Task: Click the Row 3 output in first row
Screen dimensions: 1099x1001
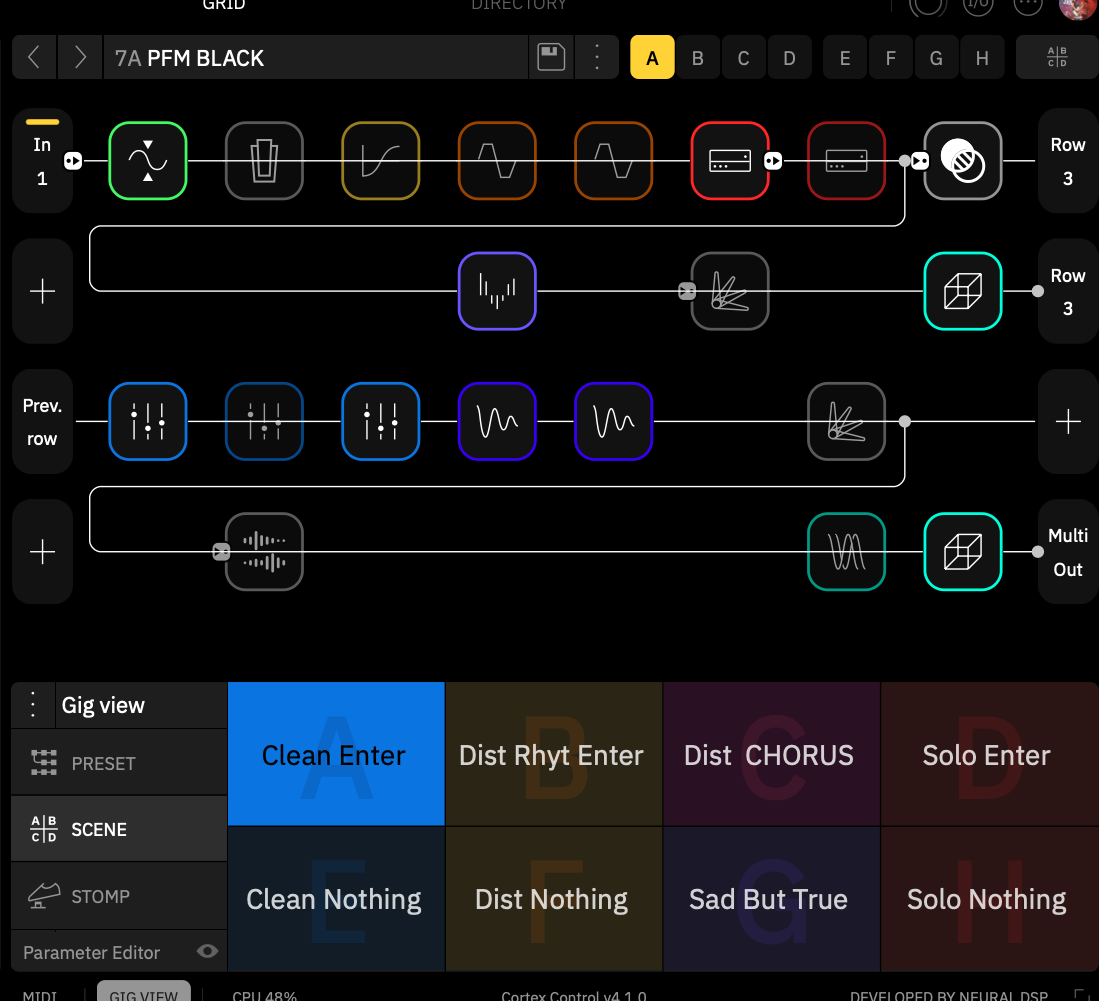Action: click(x=1067, y=161)
